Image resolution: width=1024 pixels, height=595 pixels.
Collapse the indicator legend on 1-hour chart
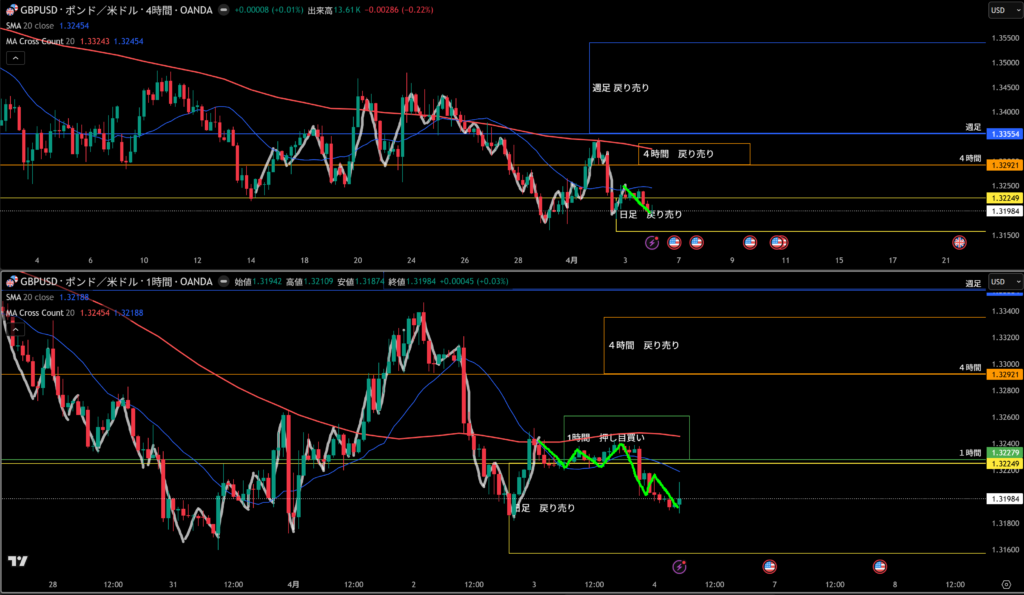pos(15,329)
